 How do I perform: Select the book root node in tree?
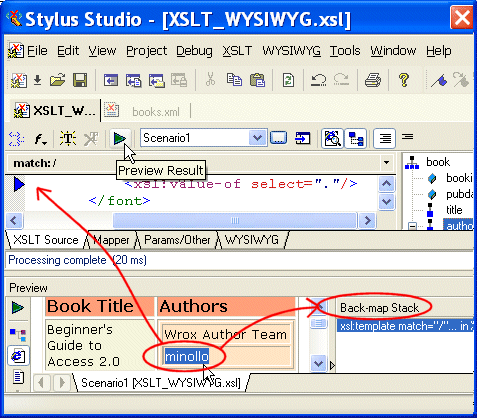[x=438, y=162]
